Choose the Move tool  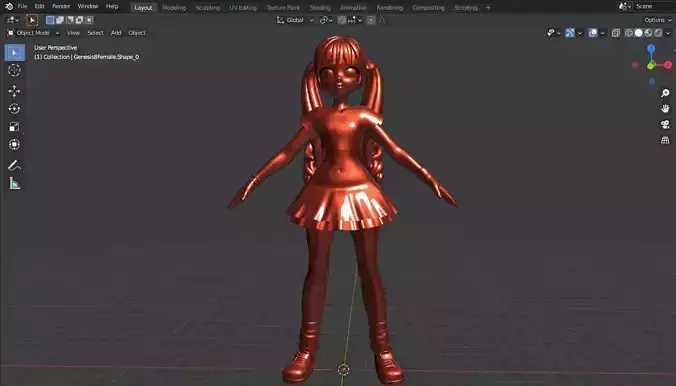(14, 91)
